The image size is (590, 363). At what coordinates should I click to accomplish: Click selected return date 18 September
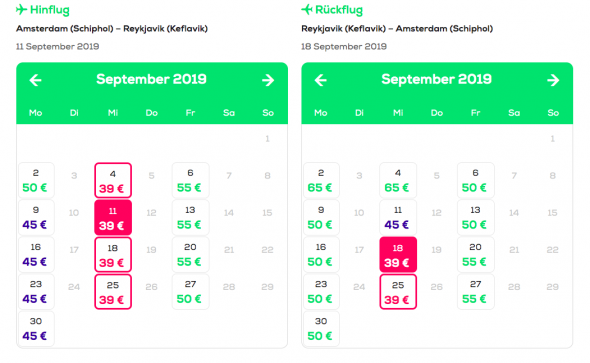[398, 254]
